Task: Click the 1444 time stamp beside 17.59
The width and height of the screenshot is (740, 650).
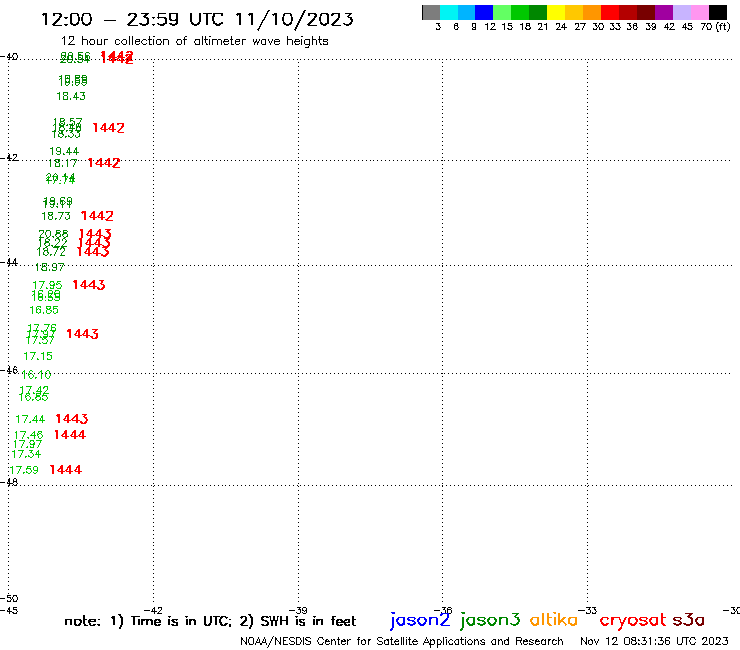Action: pos(65,470)
